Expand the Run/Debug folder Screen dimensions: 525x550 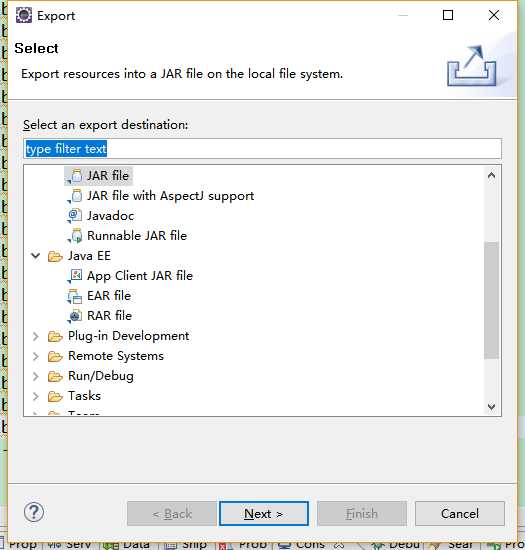point(35,376)
